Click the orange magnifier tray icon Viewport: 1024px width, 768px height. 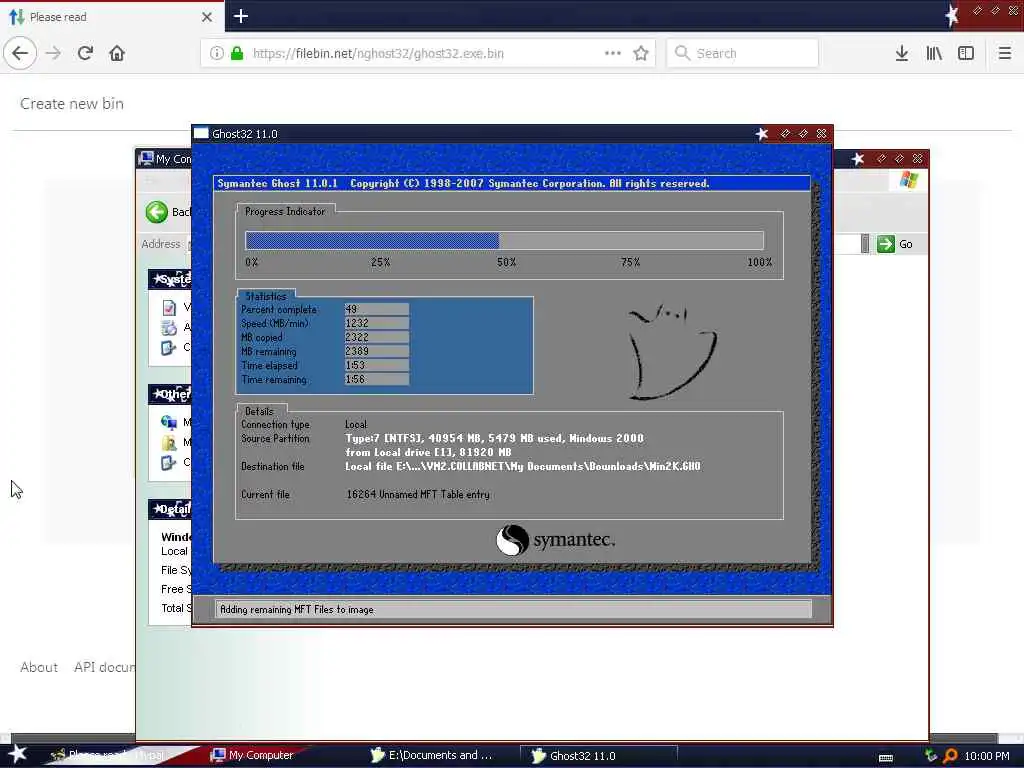click(x=950, y=756)
